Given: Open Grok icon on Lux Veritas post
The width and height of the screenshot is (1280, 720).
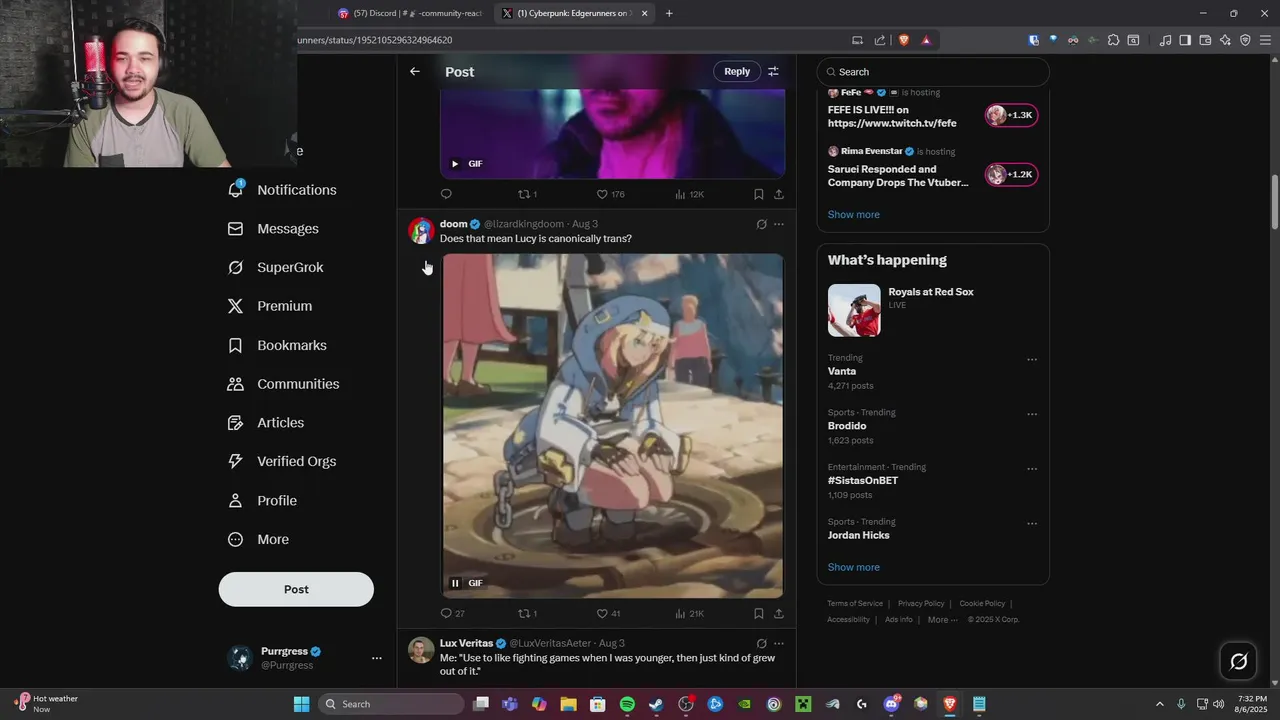Looking at the screenshot, I should tap(761, 643).
